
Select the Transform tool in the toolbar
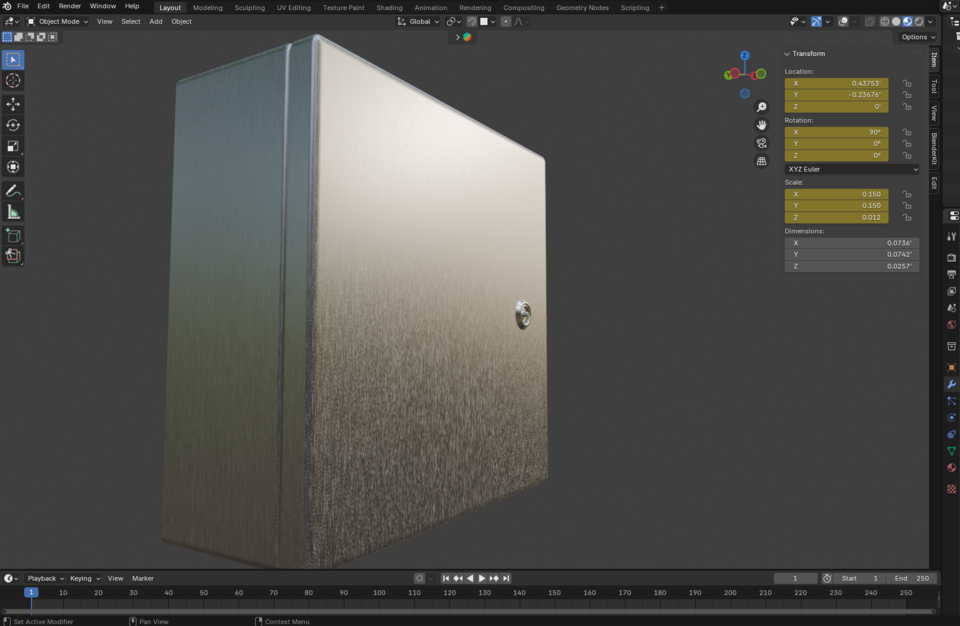pos(13,167)
